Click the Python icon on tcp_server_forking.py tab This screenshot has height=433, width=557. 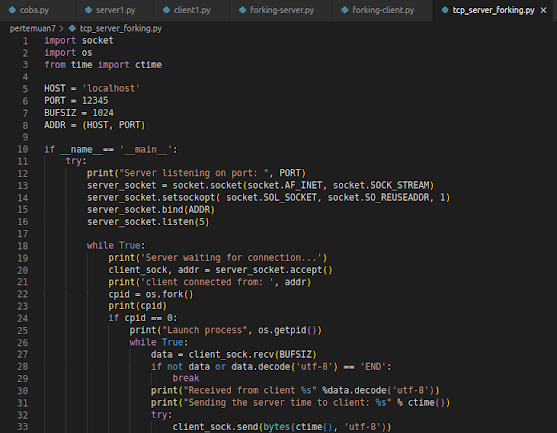(445, 10)
